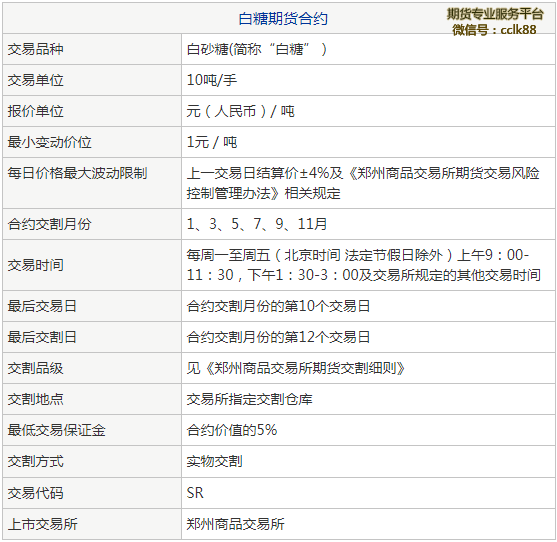Select the 交易所指定交割仓库 value
The image size is (557, 542).
pyautogui.click(x=250, y=399)
